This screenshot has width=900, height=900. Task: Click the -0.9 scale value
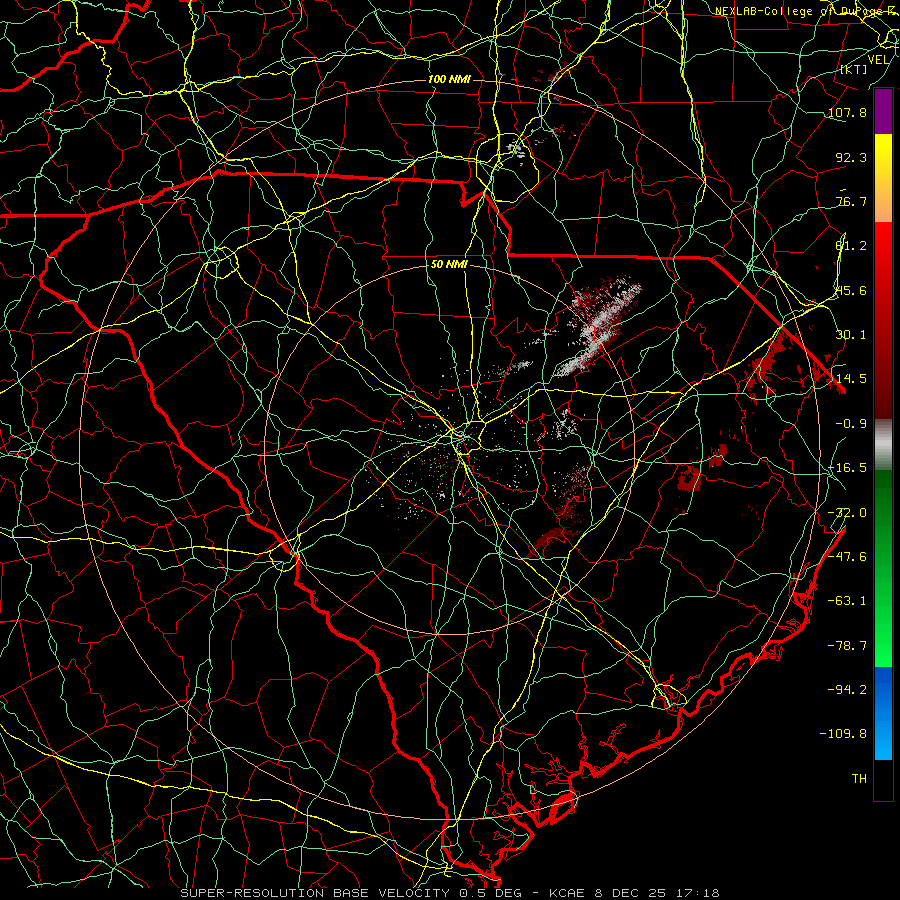tap(851, 424)
